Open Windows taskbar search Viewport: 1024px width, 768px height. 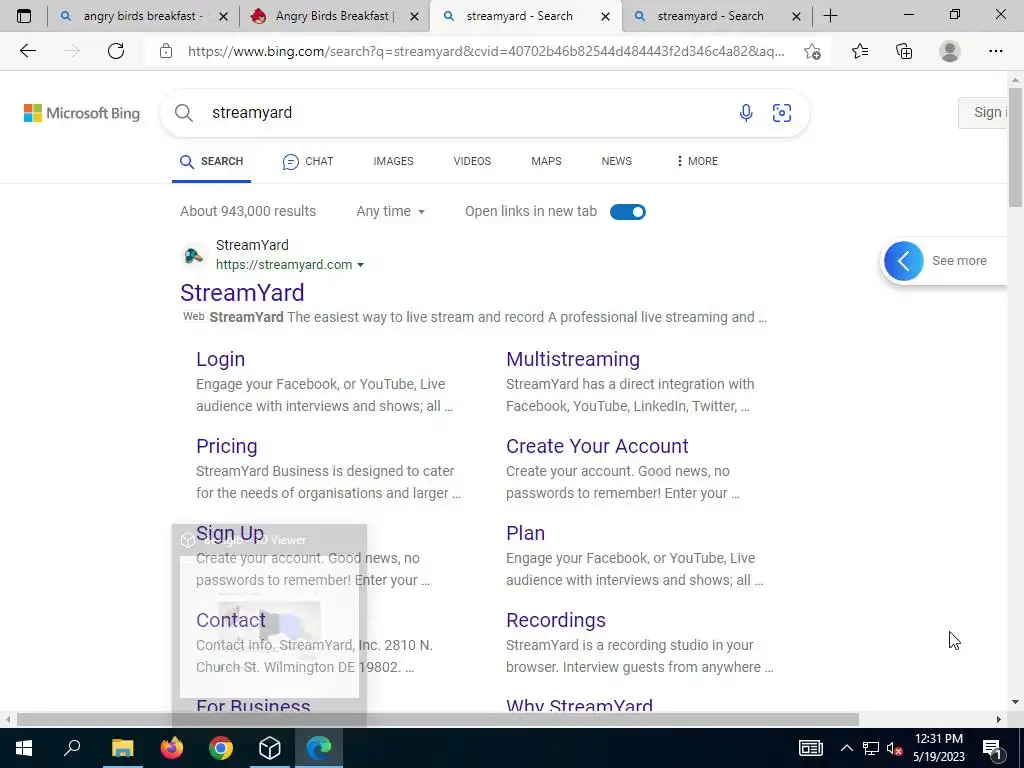click(72, 748)
